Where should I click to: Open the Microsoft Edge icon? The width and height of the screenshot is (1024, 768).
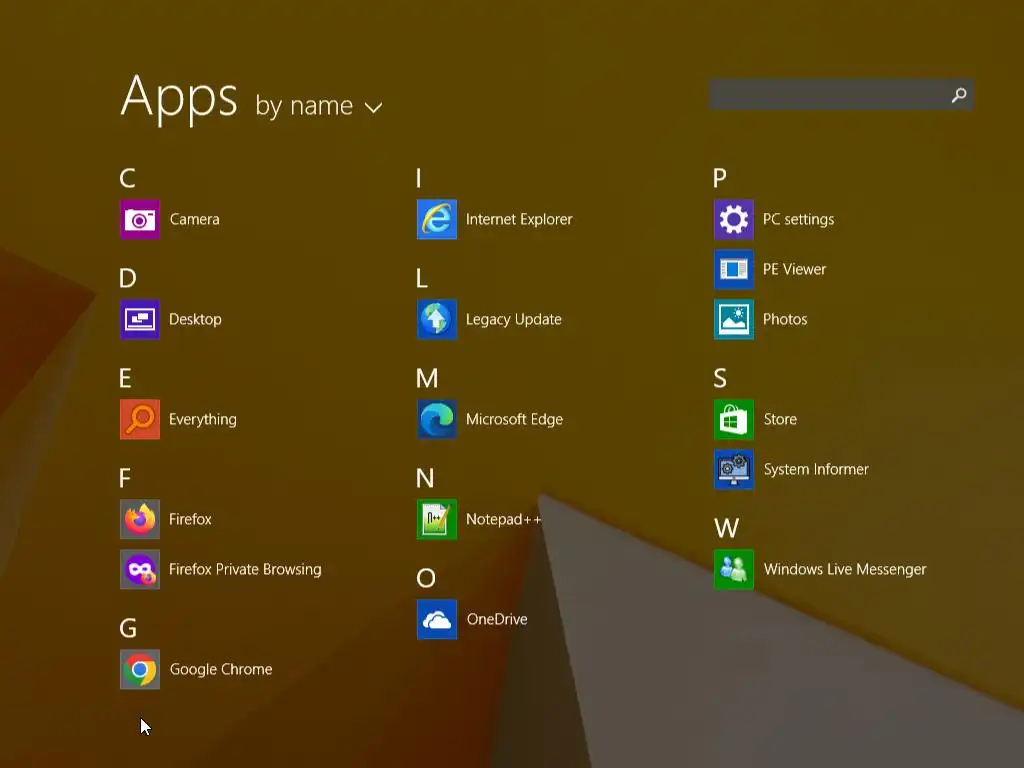tap(437, 419)
